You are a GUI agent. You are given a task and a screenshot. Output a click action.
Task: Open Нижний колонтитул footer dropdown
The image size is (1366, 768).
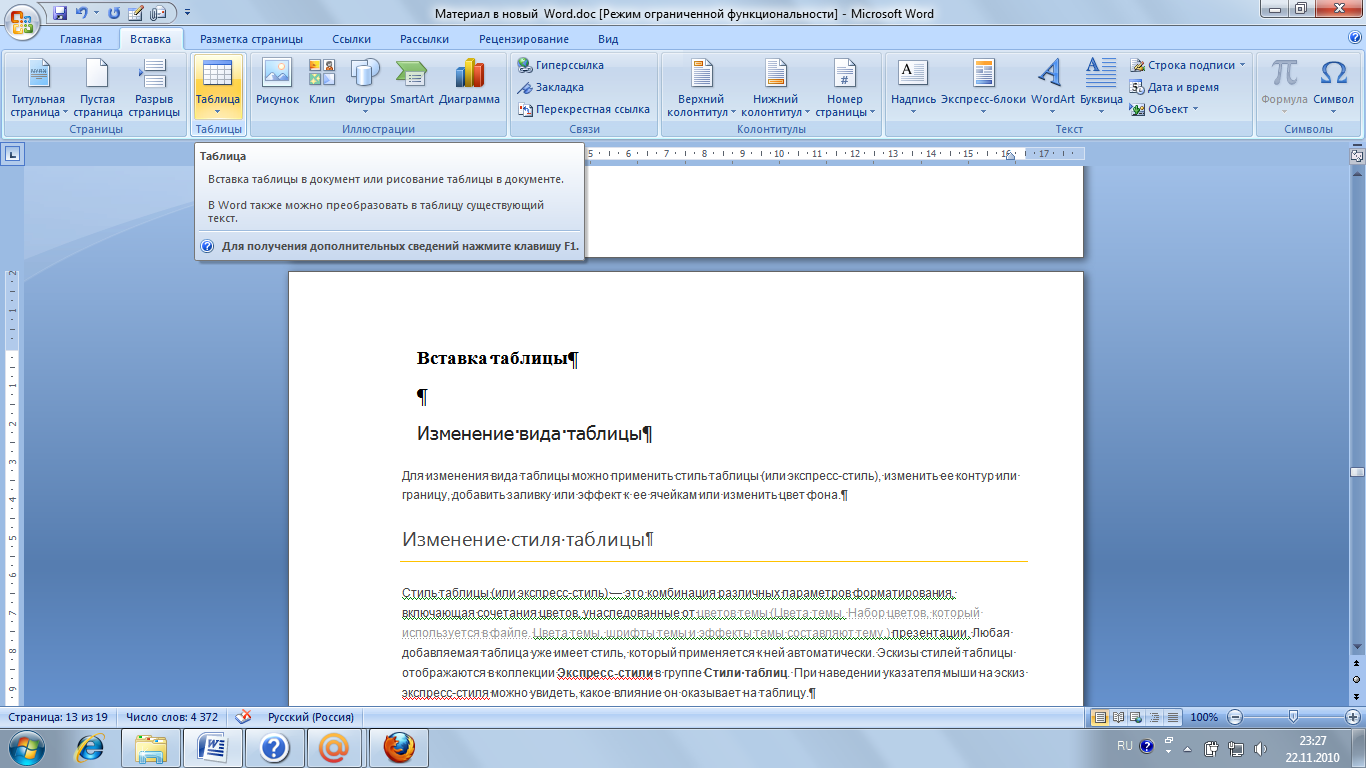coord(775,88)
